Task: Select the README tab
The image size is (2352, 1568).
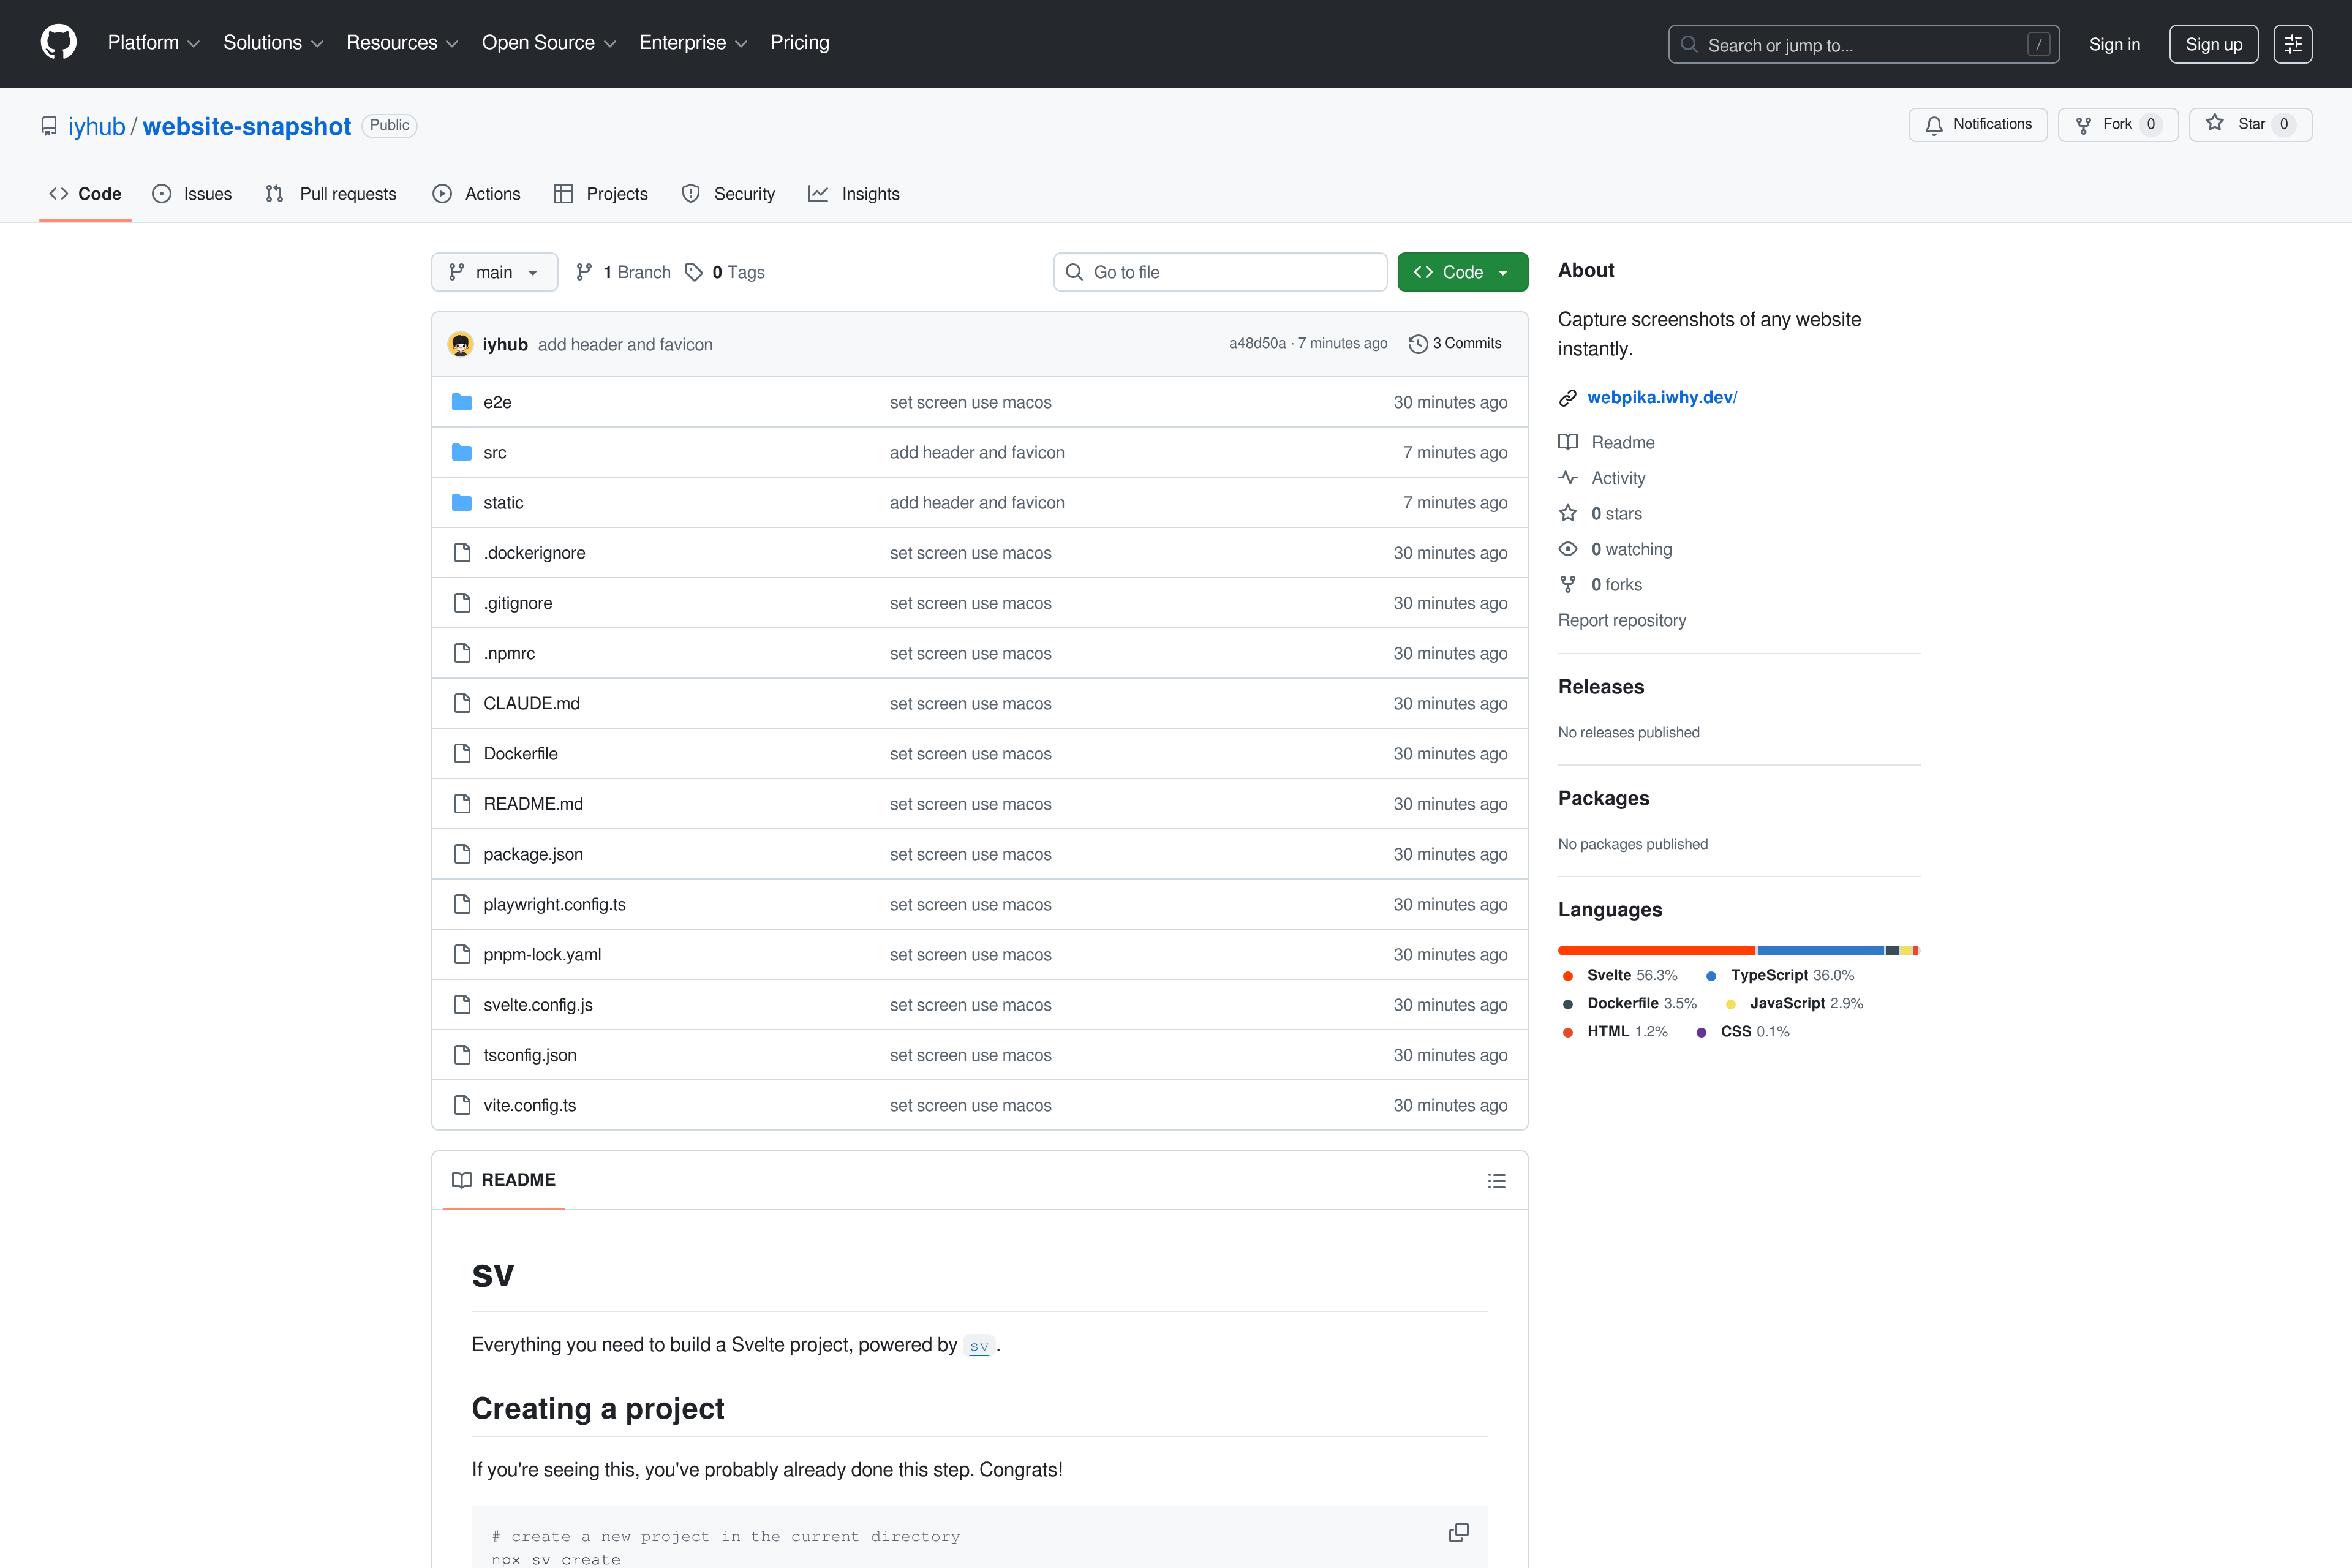Action: coord(504,1180)
